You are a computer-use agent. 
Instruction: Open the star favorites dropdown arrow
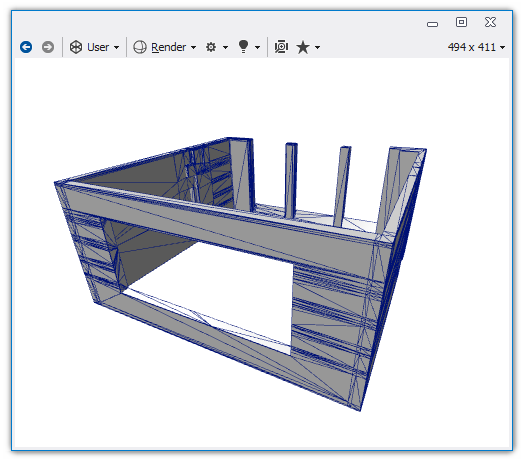317,48
